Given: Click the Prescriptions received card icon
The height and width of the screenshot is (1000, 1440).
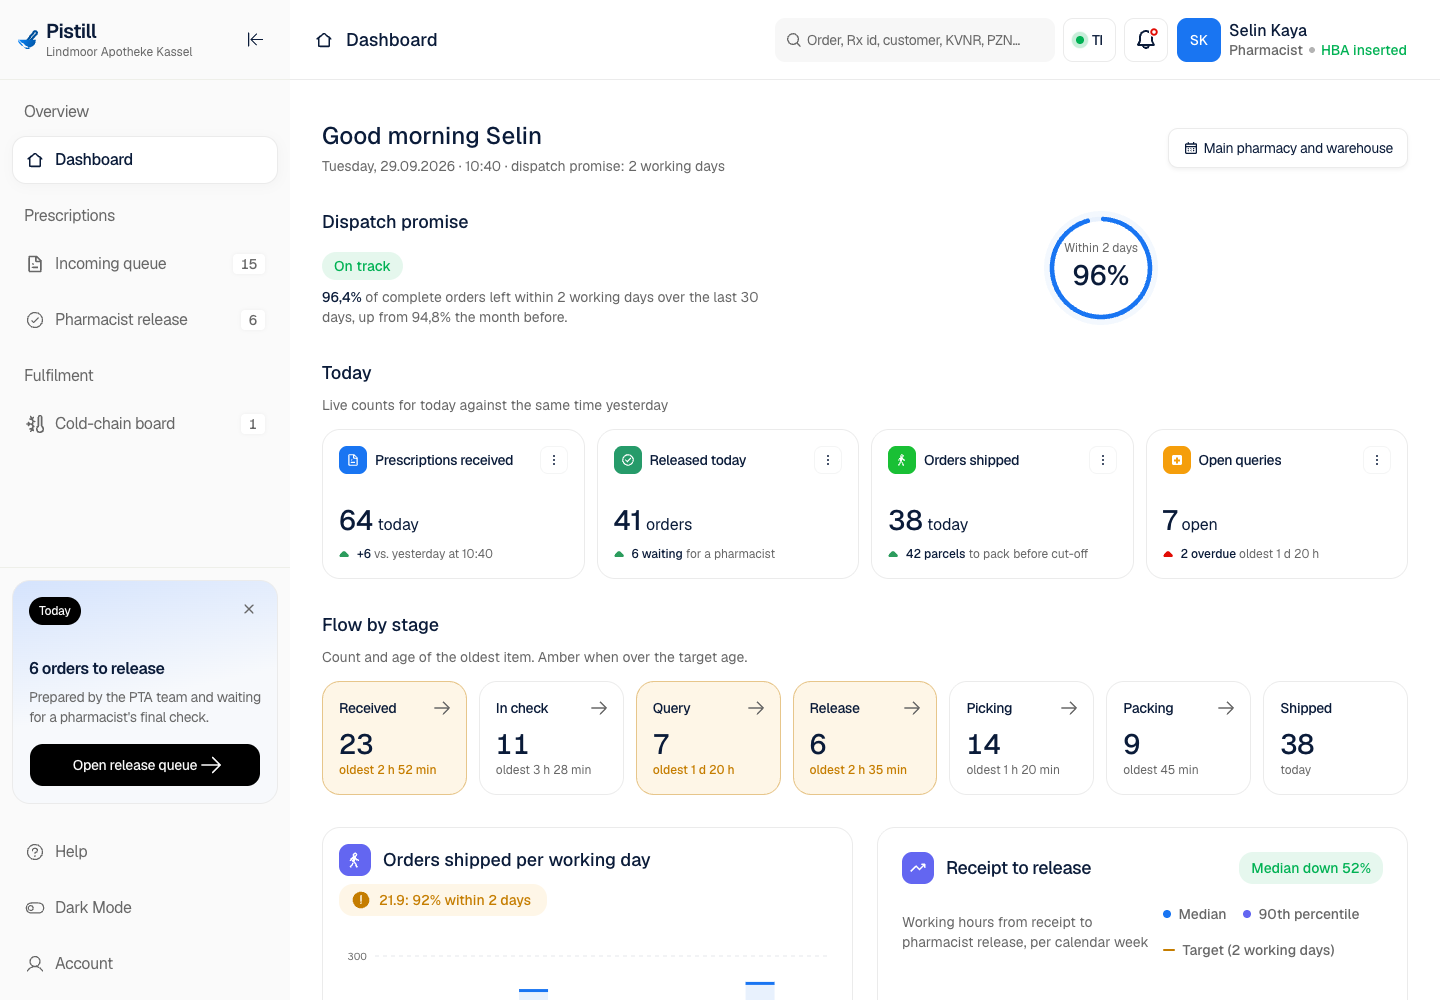Looking at the screenshot, I should [353, 460].
